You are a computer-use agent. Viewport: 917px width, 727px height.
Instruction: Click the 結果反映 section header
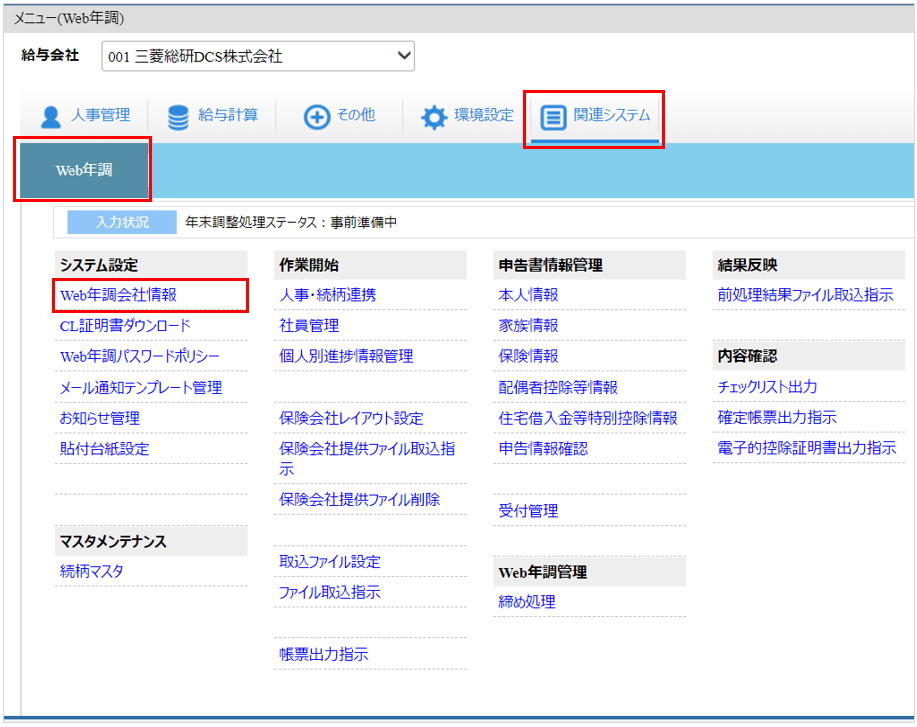809,265
